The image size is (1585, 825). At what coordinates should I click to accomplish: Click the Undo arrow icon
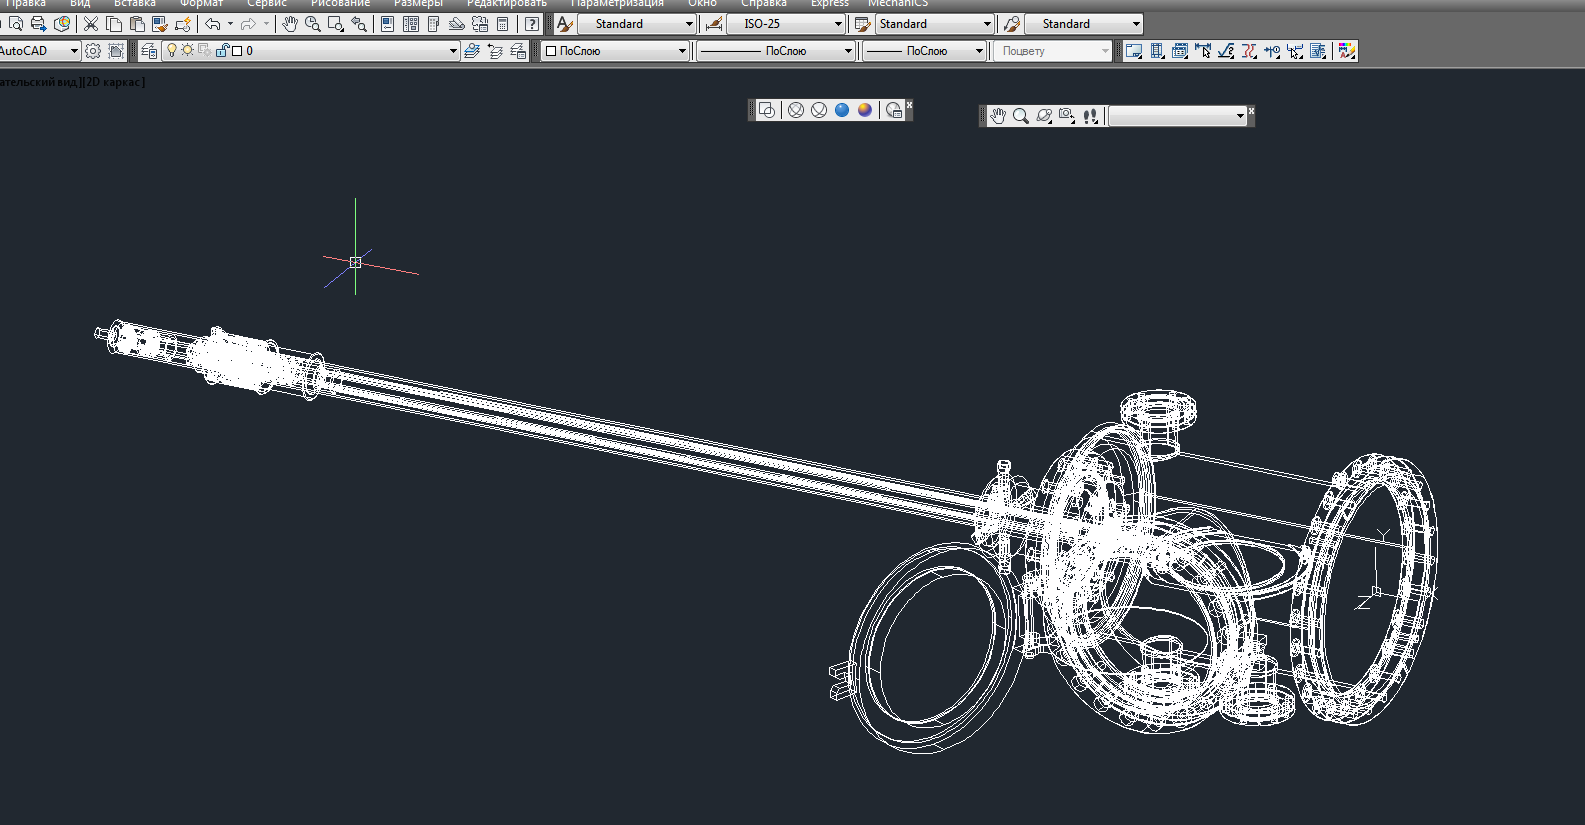(x=213, y=24)
